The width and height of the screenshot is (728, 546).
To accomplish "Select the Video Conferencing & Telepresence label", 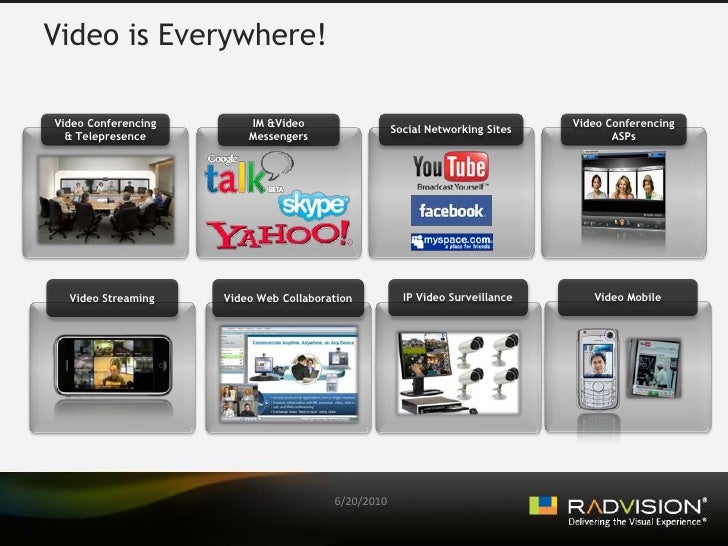I will point(105,130).
